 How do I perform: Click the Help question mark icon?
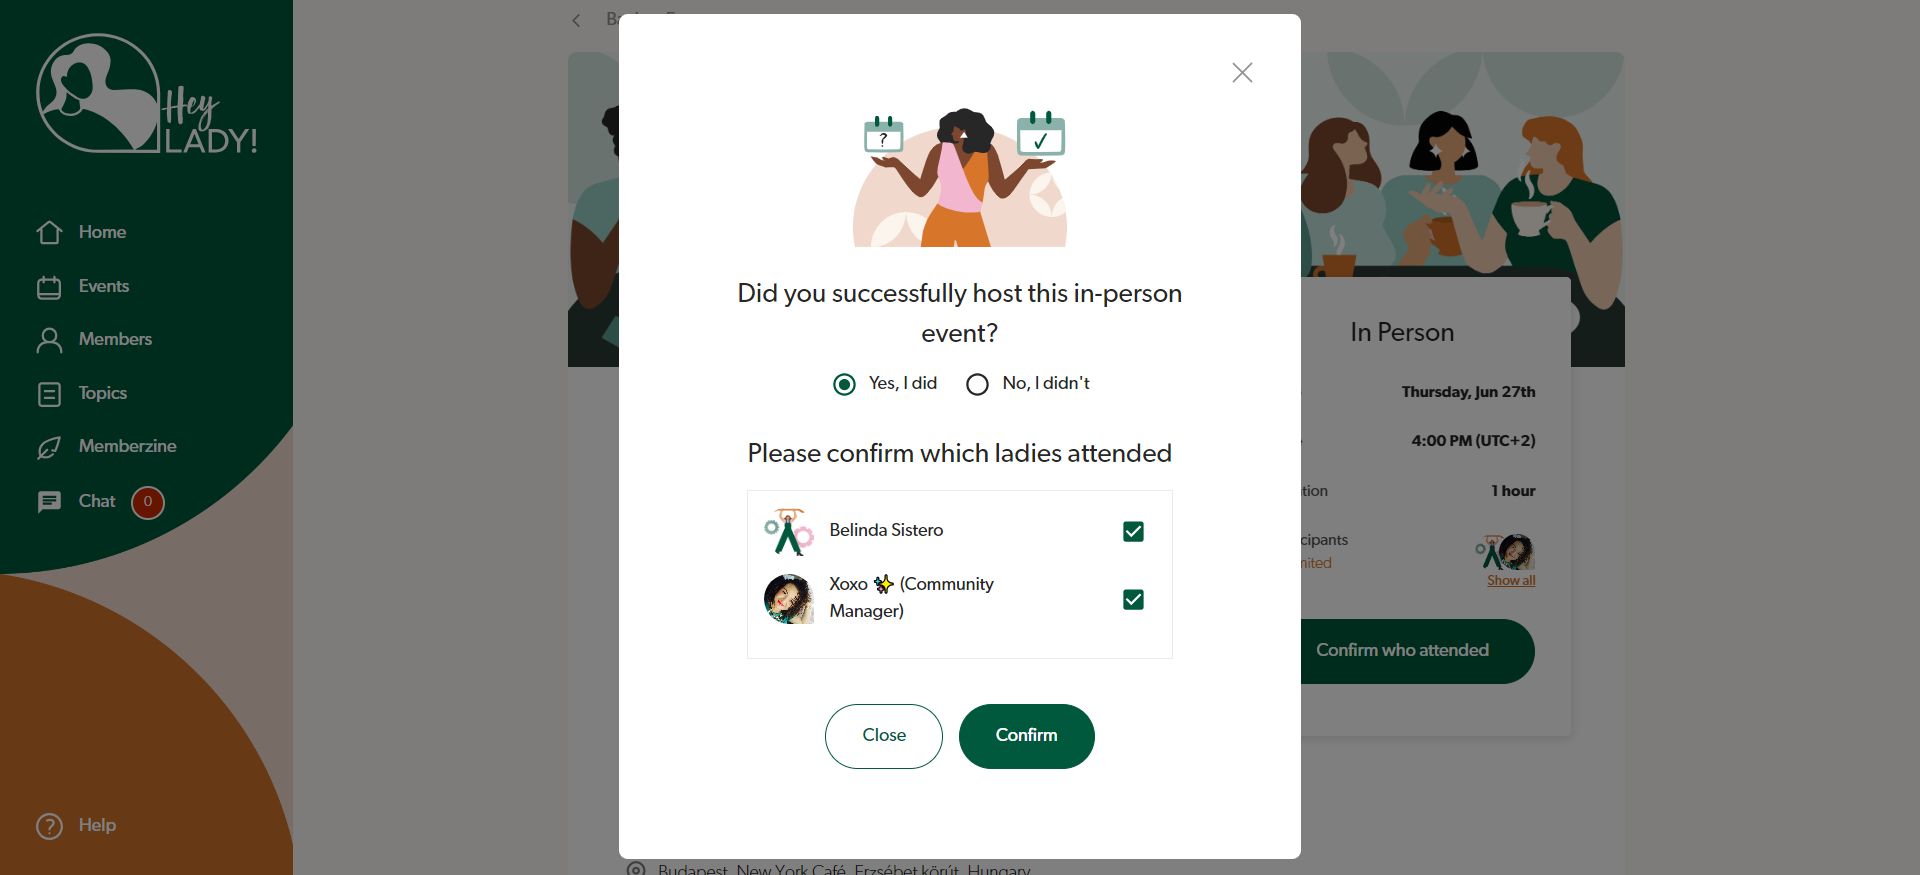click(x=49, y=826)
